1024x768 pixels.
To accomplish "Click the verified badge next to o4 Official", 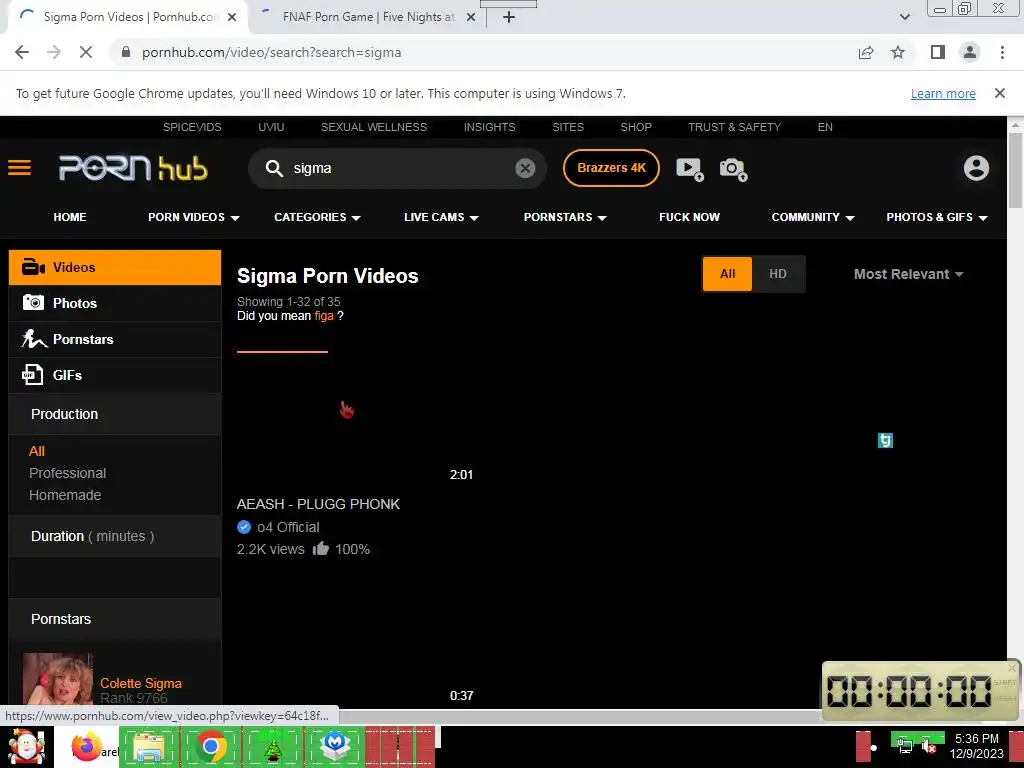I will 244,527.
